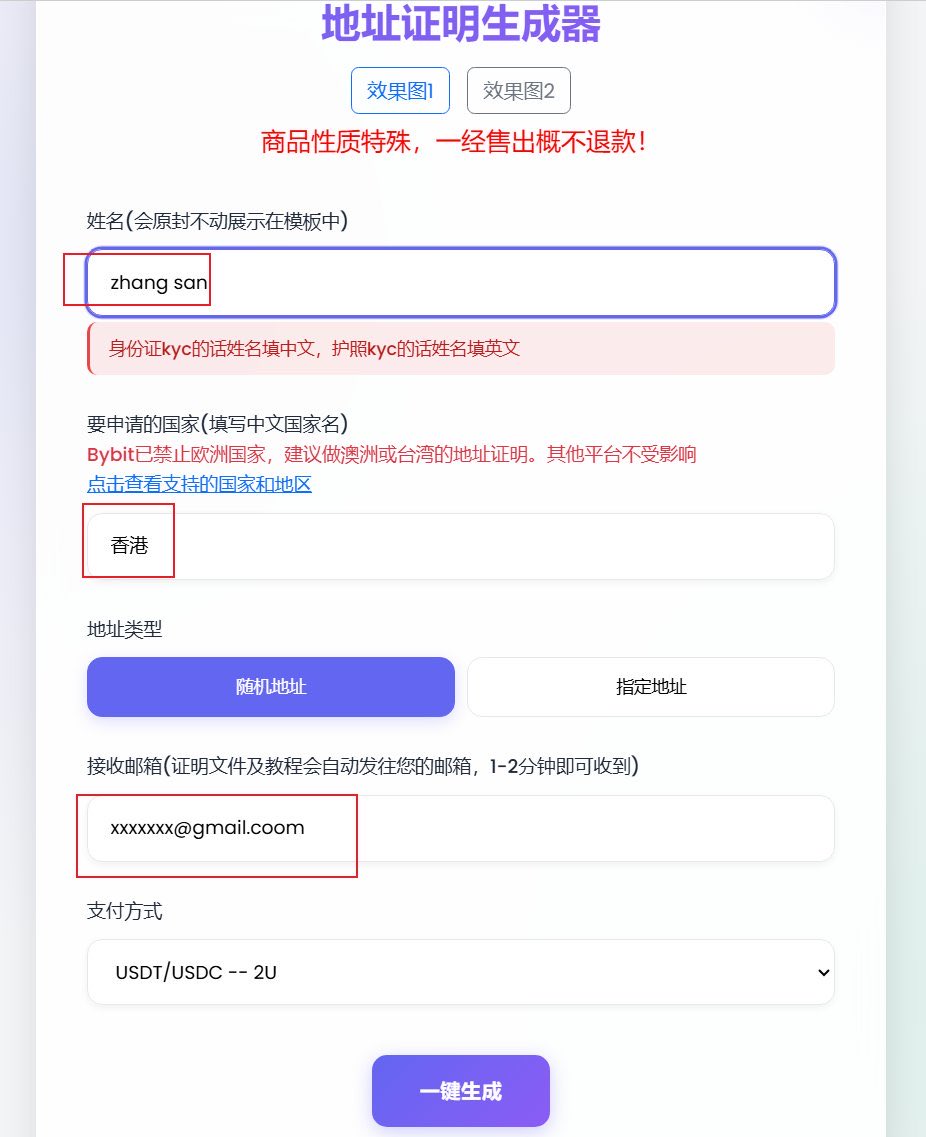Open the 效果图2 preview
Screen dimensions: 926x1137
[518, 91]
